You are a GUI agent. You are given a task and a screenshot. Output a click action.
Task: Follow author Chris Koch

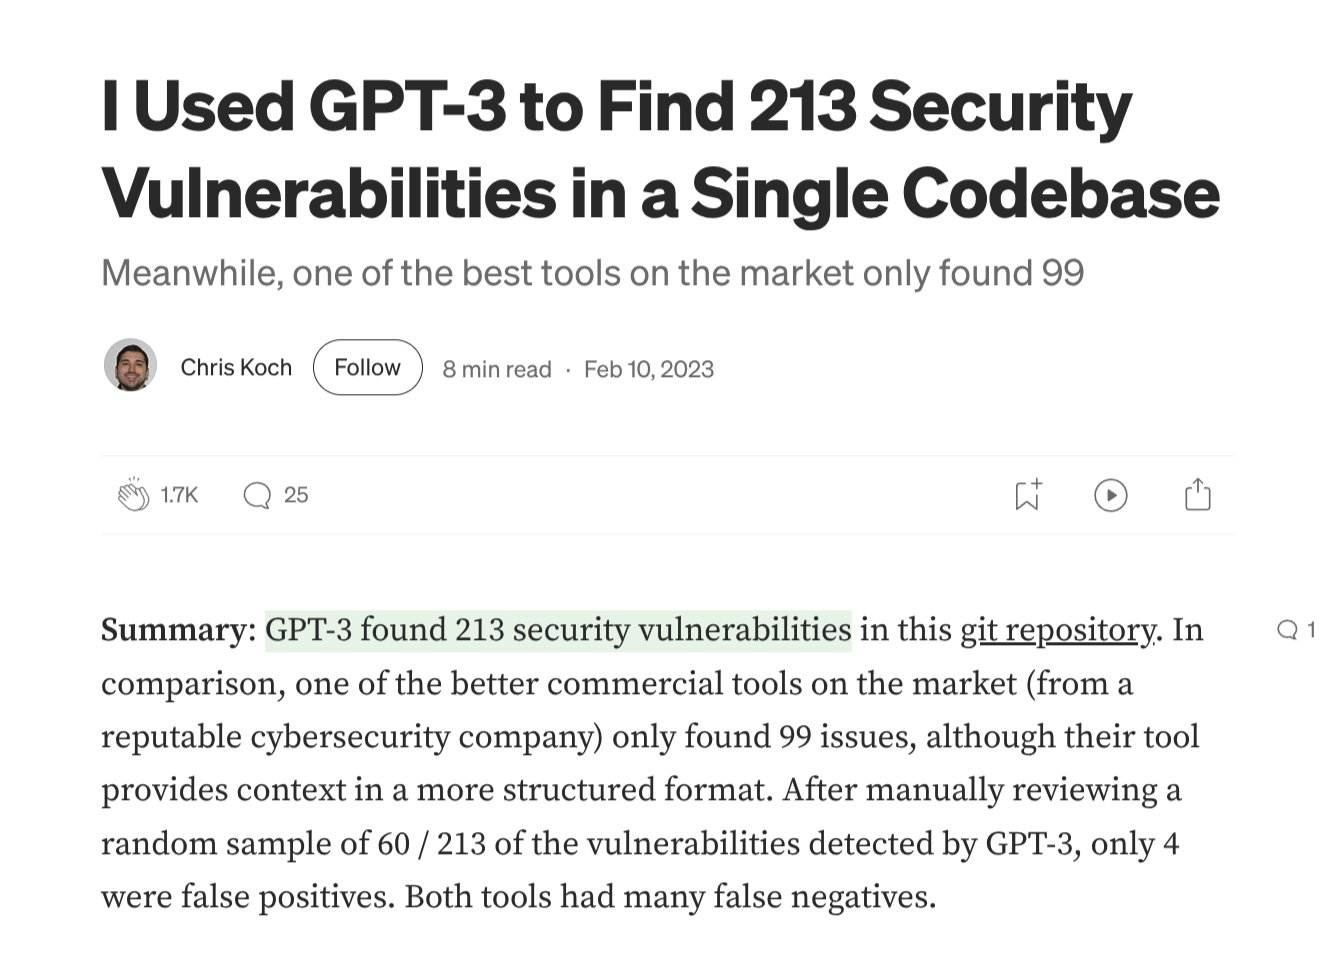(367, 367)
